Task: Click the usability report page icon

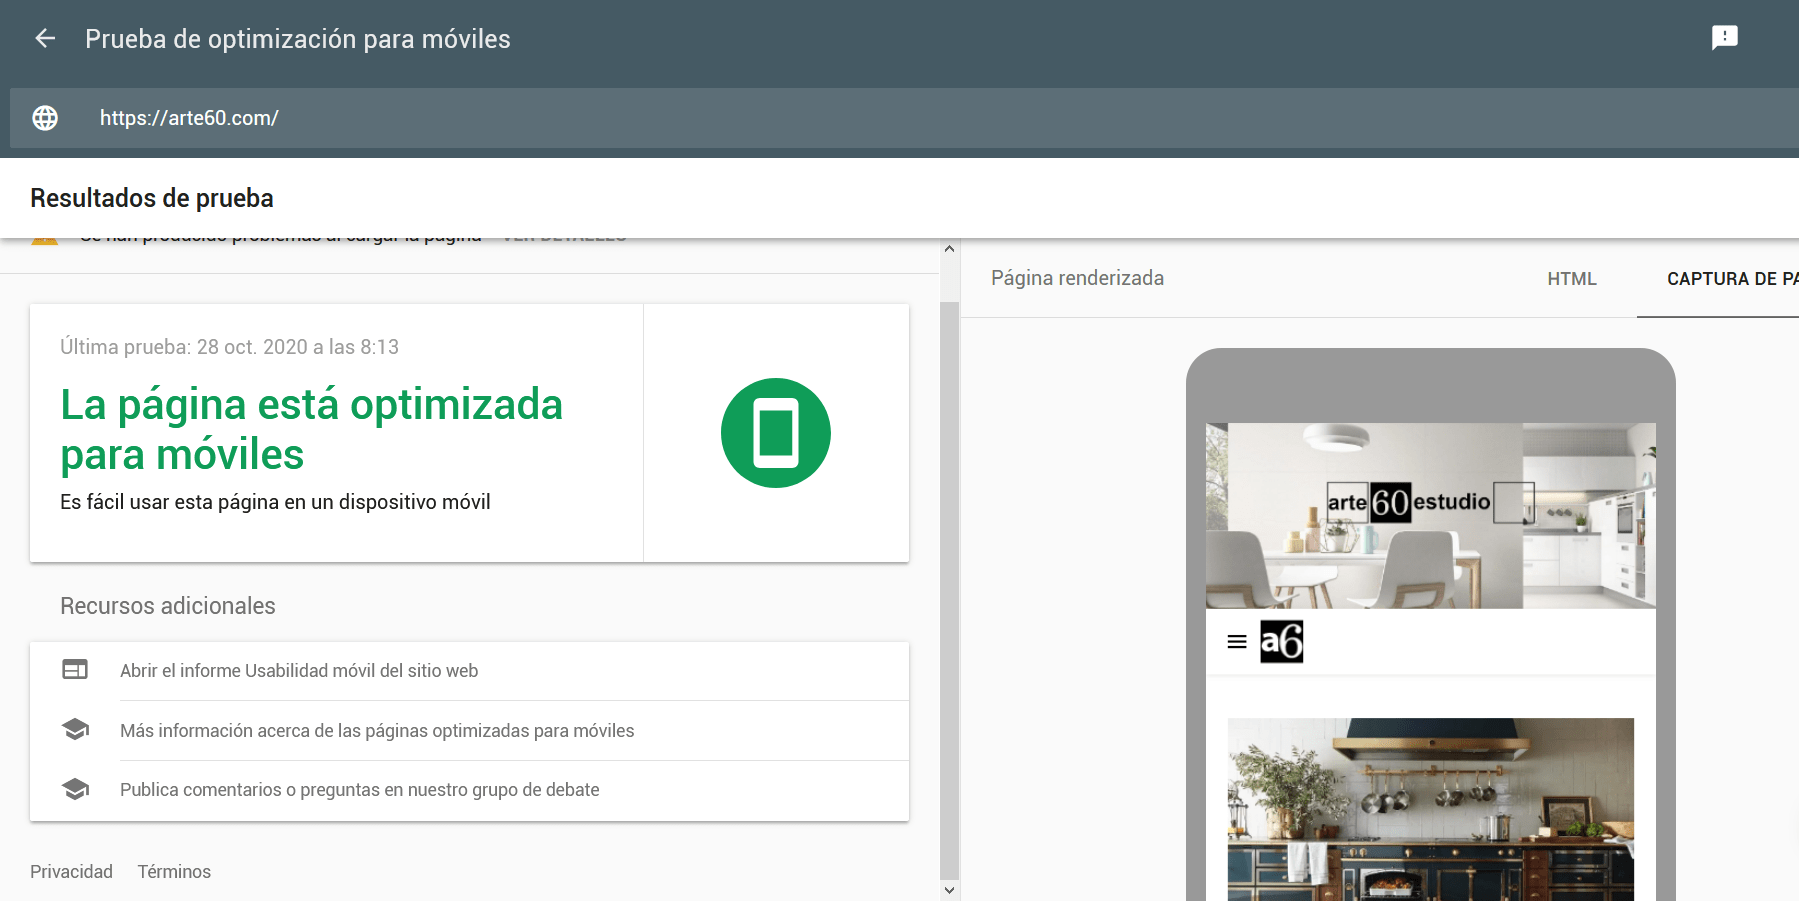Action: point(75,670)
